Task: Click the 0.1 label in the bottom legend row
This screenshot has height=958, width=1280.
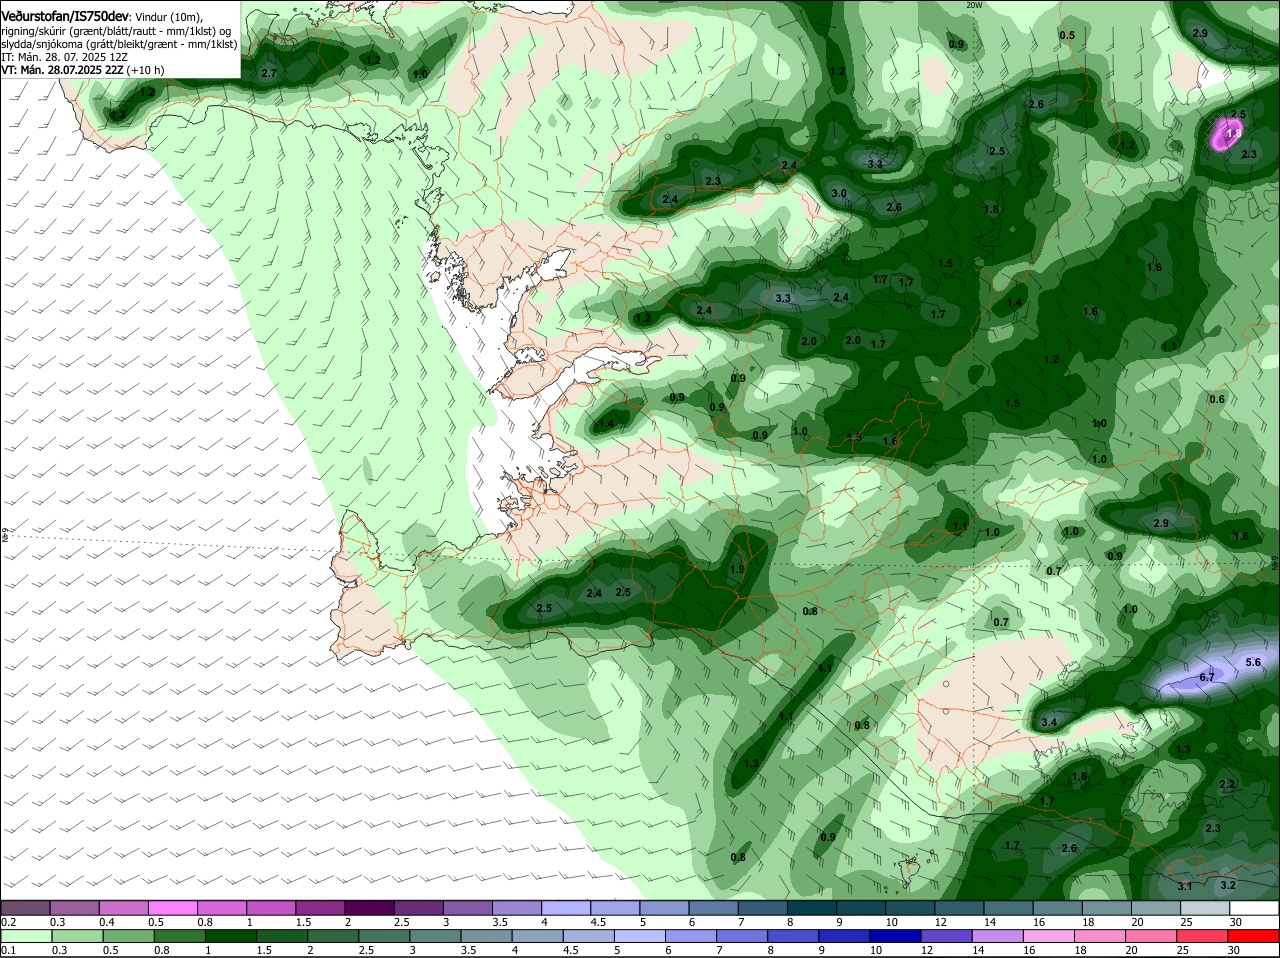Action: pos(9,950)
